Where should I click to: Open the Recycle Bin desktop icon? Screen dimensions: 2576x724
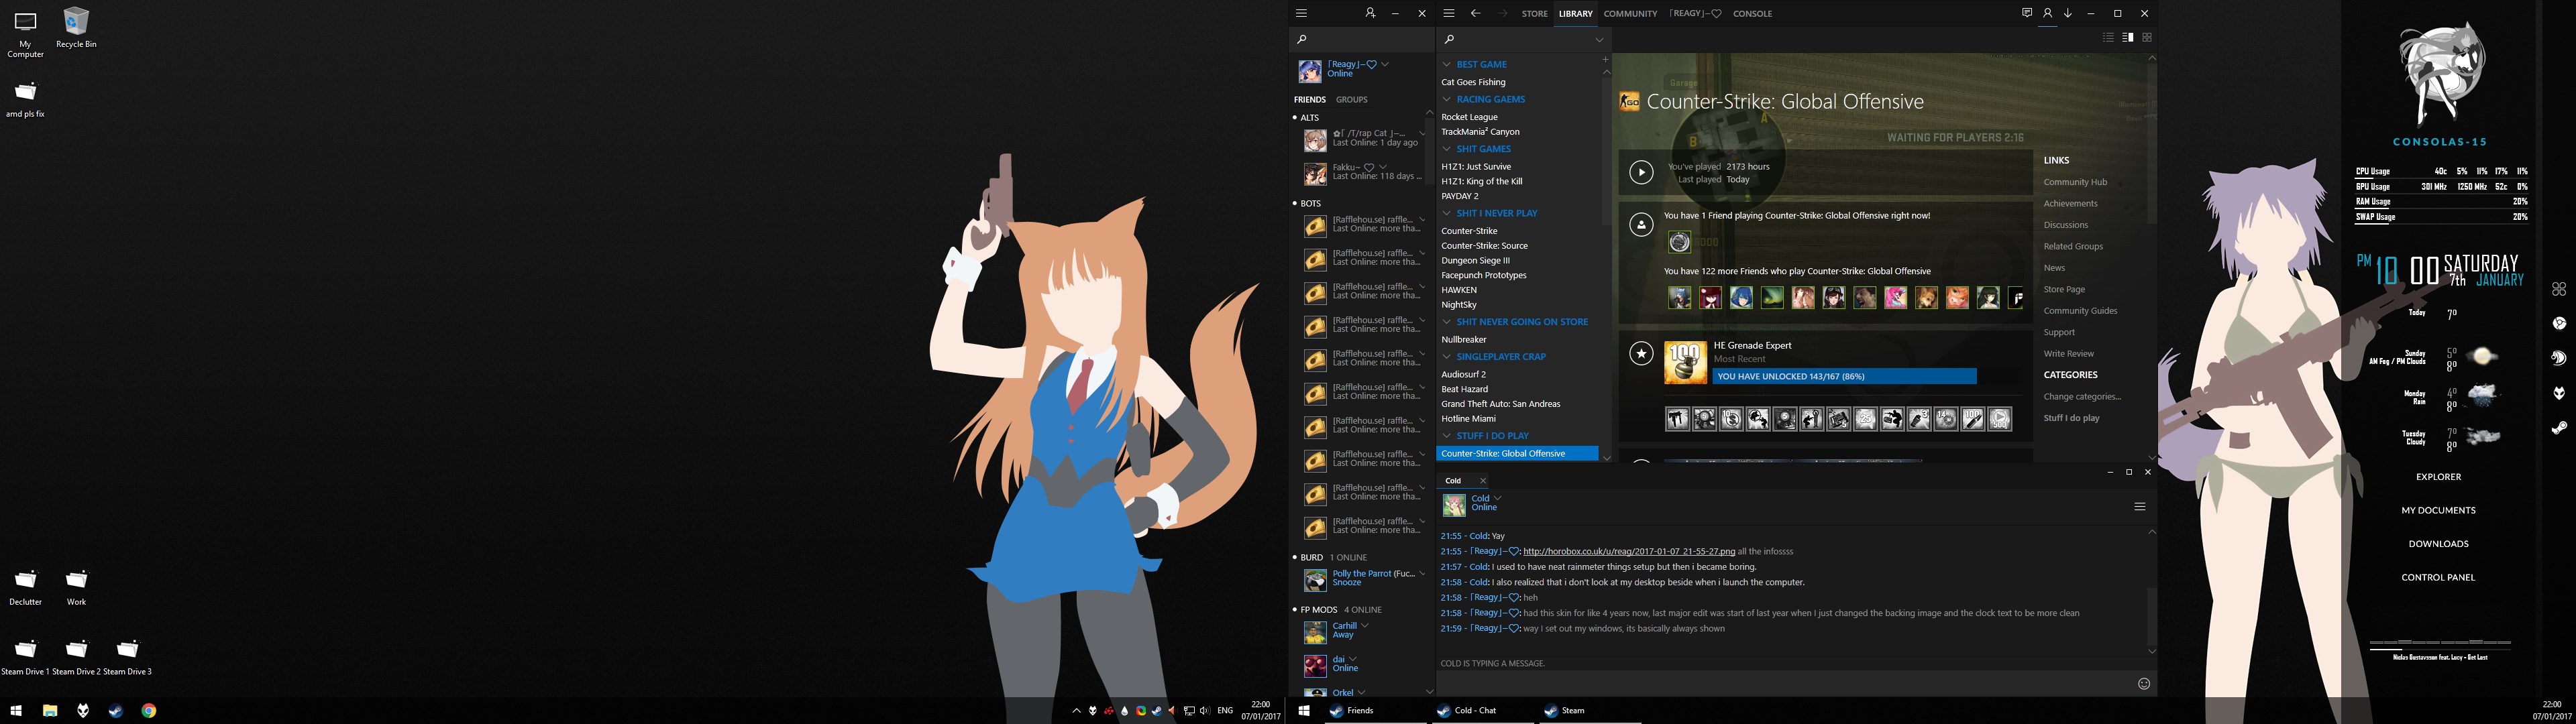(x=76, y=28)
